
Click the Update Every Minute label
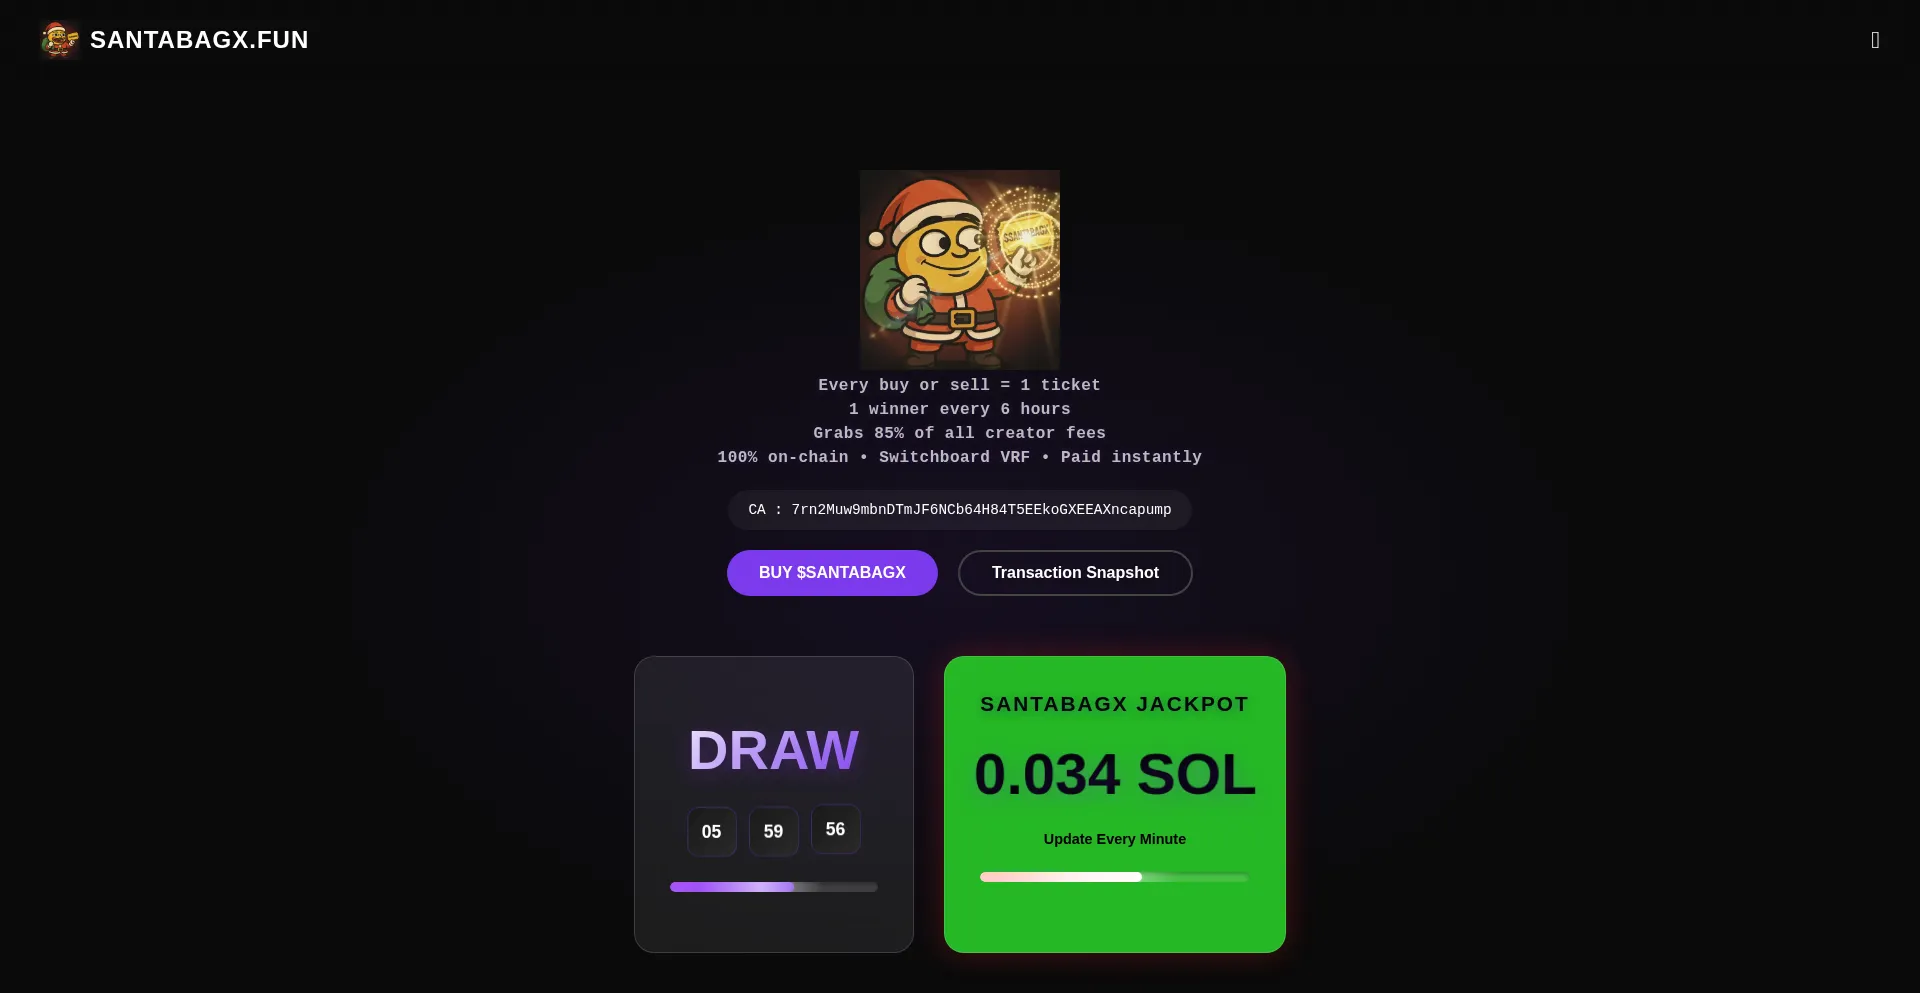tap(1115, 839)
